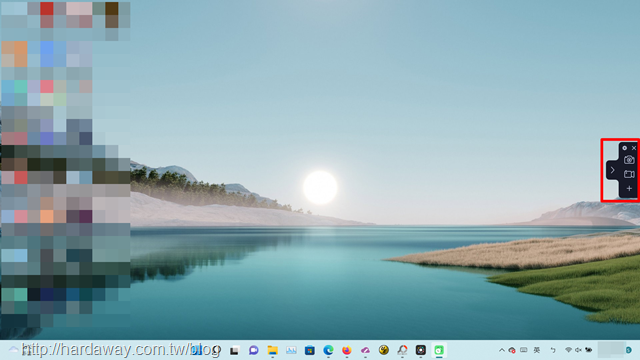The width and height of the screenshot is (640, 360).
Task: Click the plus icon on capture toolbar
Action: [x=629, y=189]
